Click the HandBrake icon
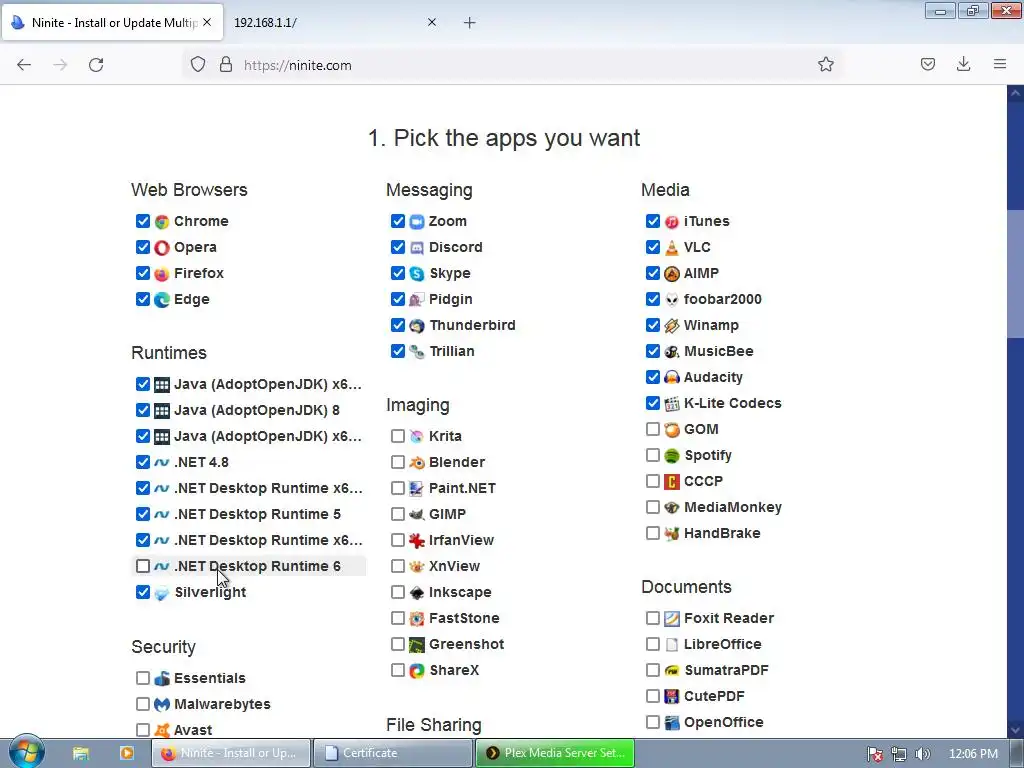The image size is (1024, 768). [671, 534]
